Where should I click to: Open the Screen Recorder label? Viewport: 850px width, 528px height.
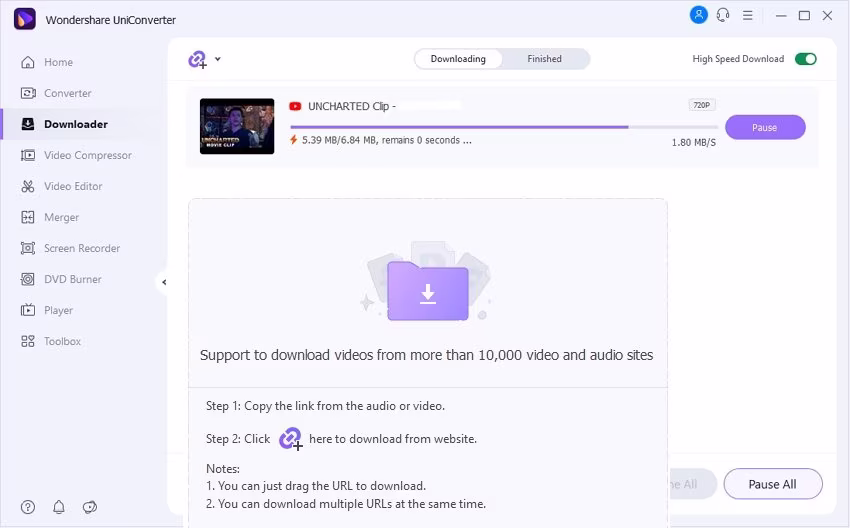coord(82,248)
